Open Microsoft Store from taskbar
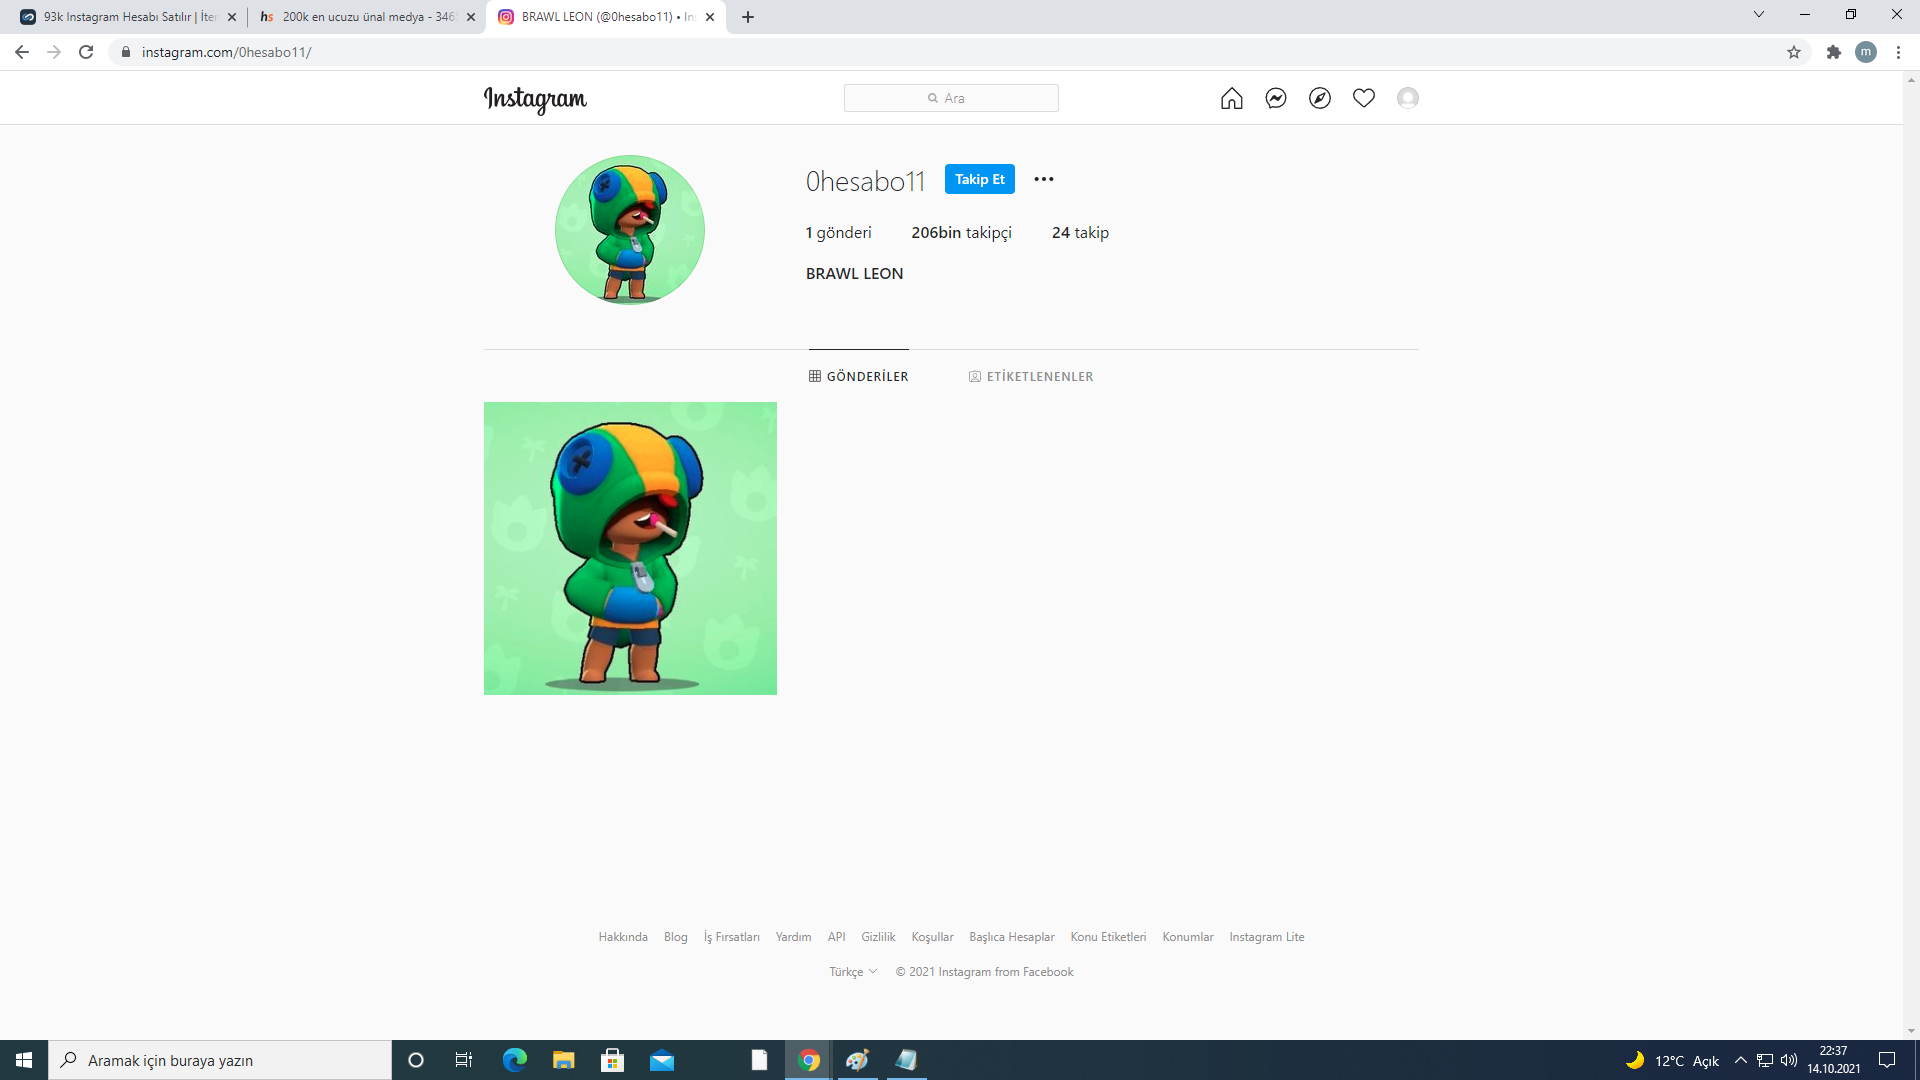Image resolution: width=1920 pixels, height=1080 pixels. tap(612, 1060)
